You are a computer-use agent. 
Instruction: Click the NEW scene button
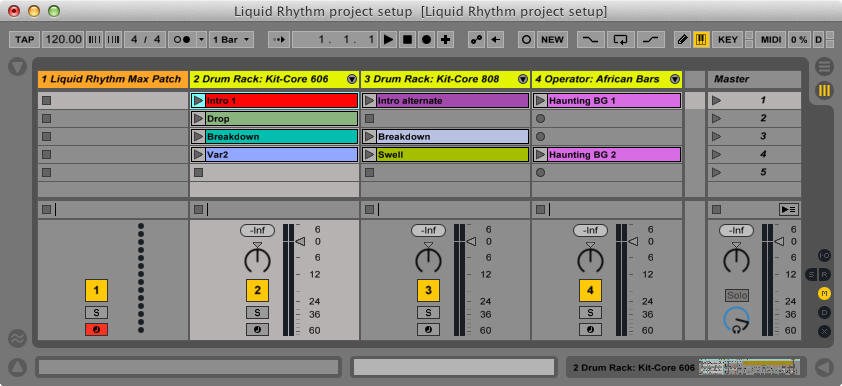pos(552,40)
